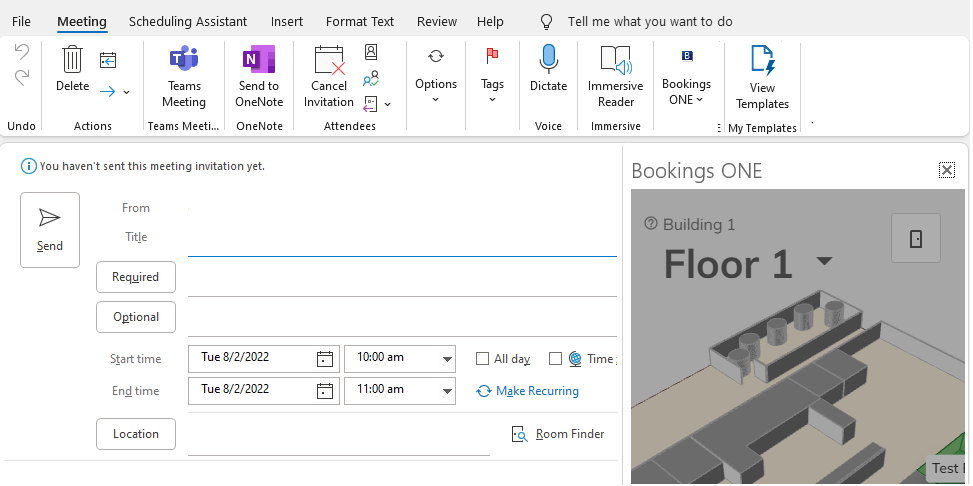Click the Delete trash can icon
The height and width of the screenshot is (486, 973).
[x=72, y=61]
